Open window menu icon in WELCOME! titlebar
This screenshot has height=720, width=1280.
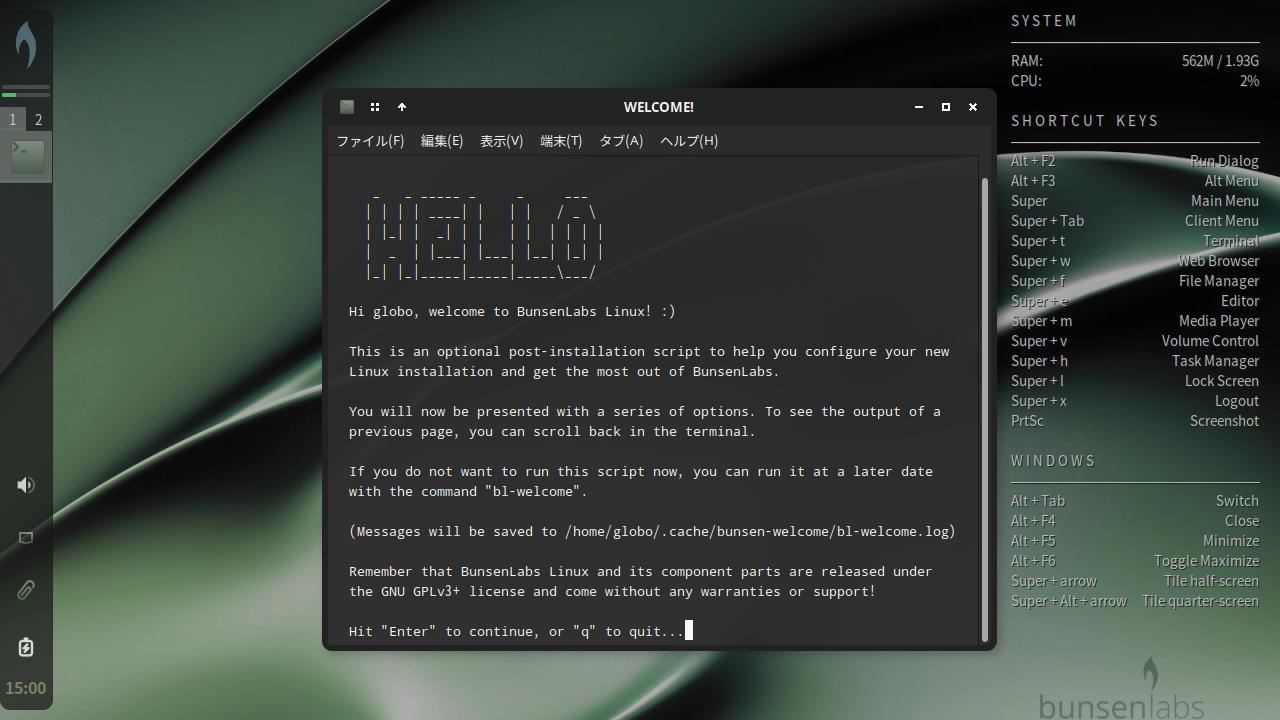click(x=347, y=107)
